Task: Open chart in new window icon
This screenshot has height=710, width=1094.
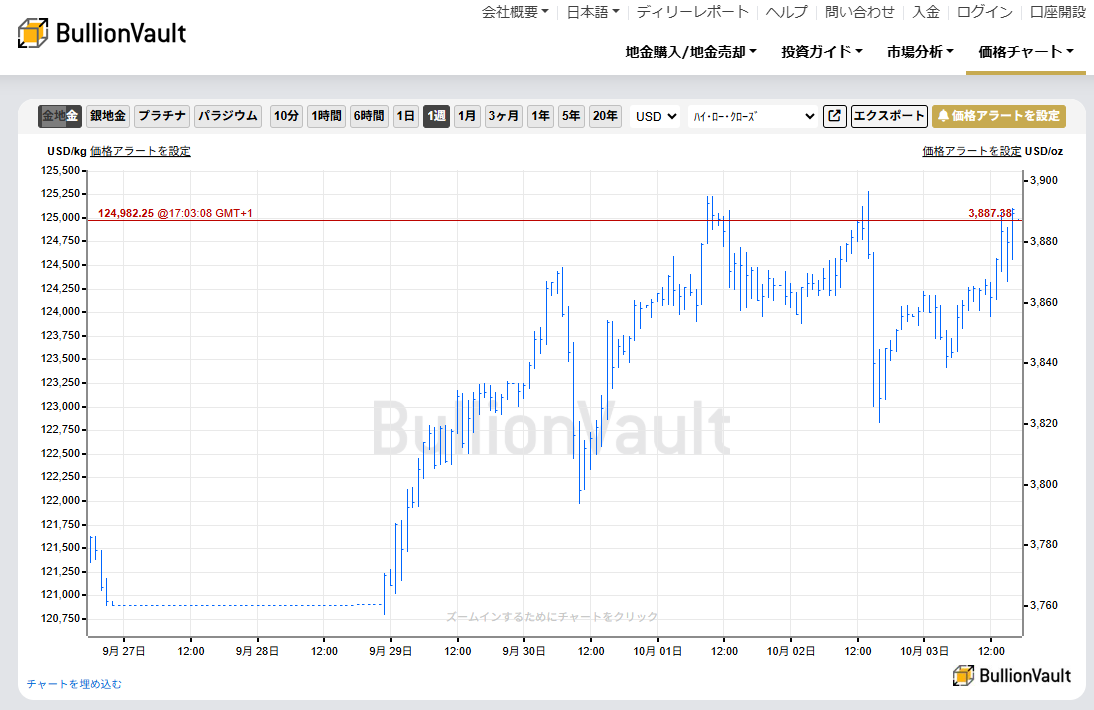Action: (x=834, y=116)
